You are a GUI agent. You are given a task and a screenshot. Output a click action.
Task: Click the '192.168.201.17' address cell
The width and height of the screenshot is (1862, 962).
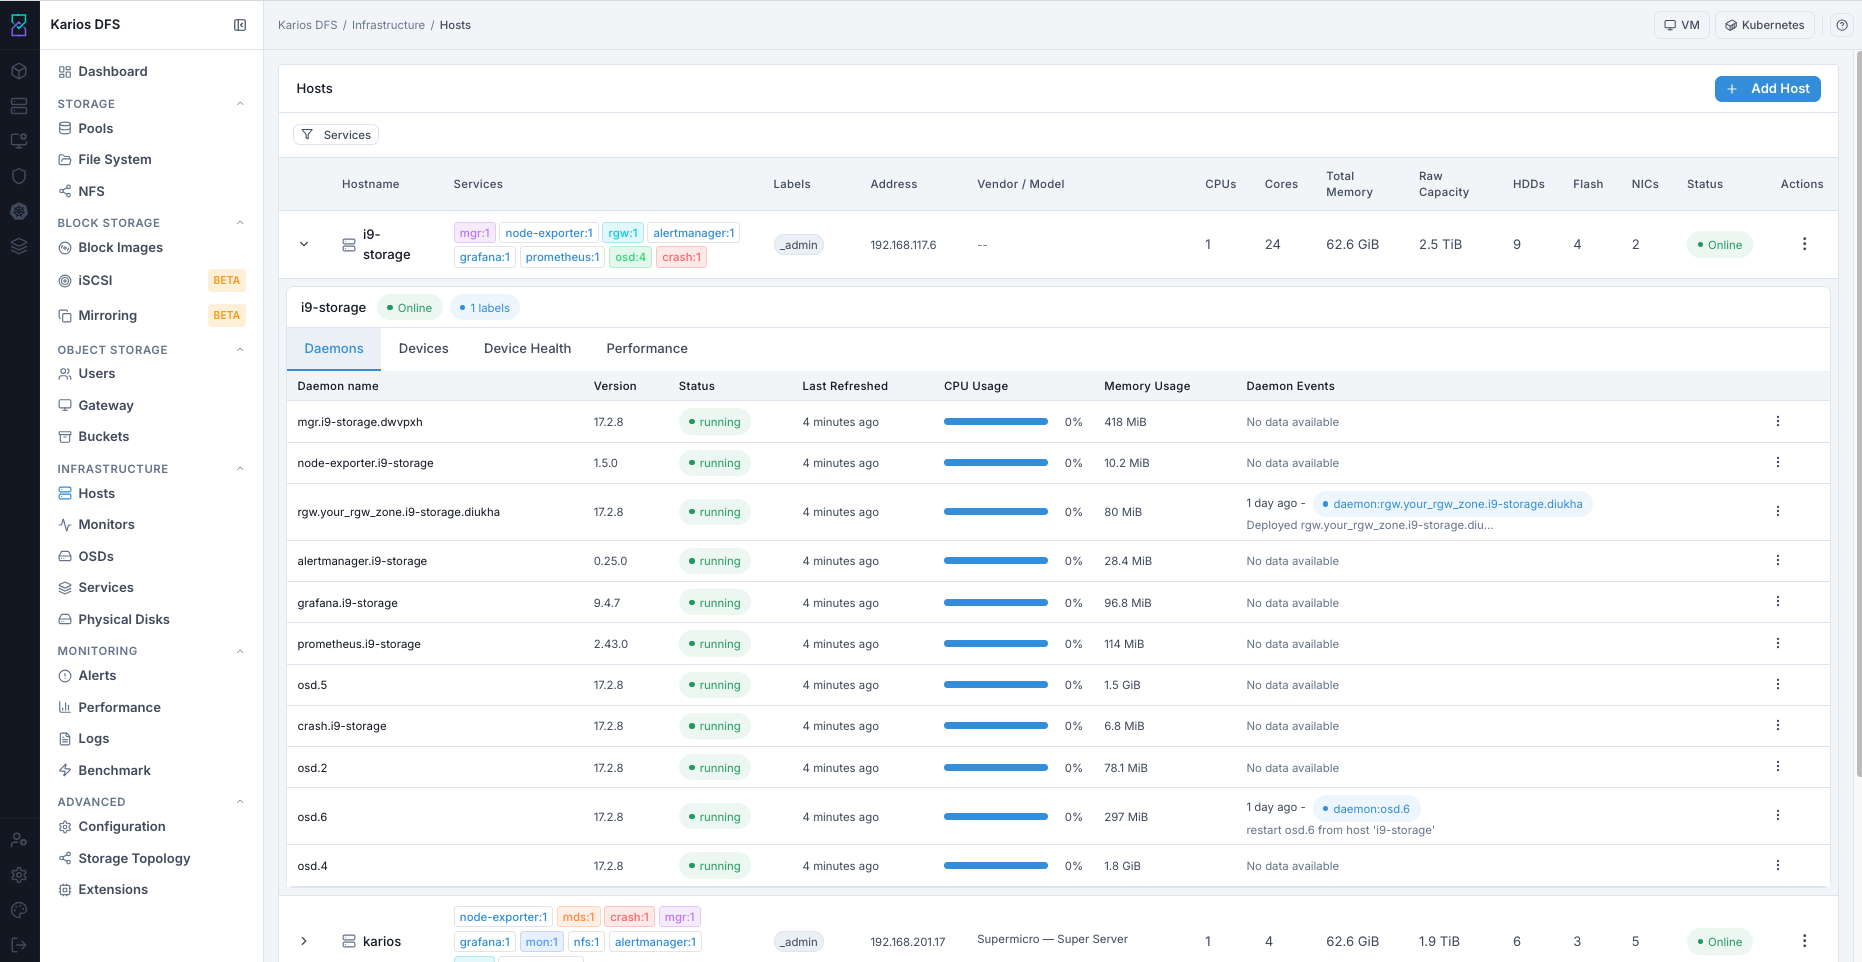tap(908, 942)
